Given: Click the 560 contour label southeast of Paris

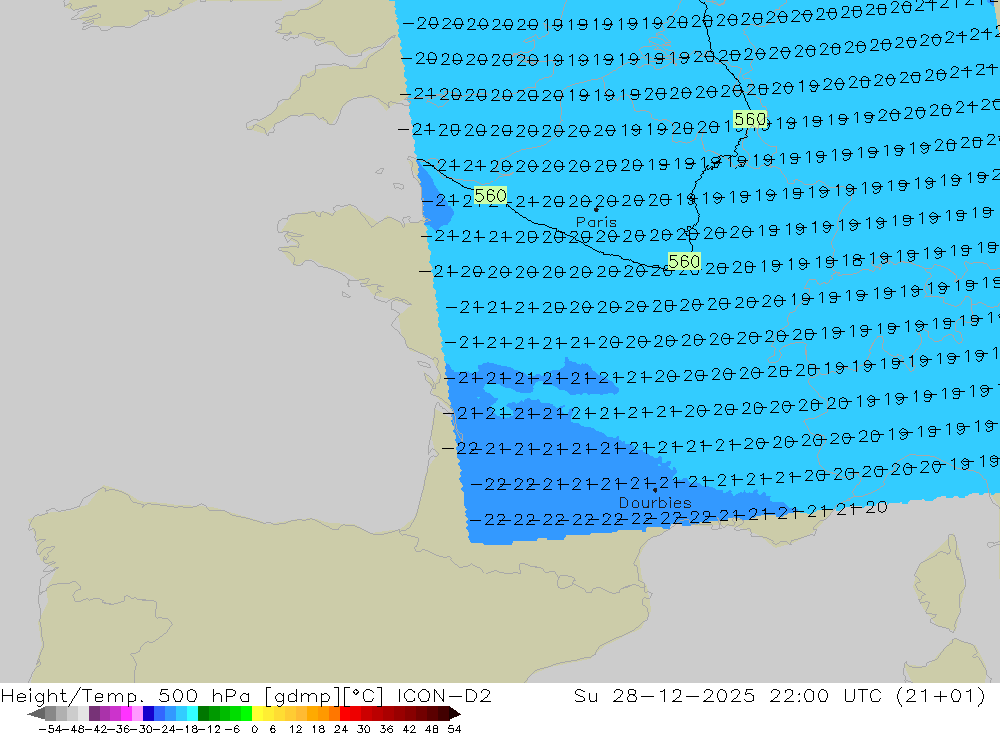Looking at the screenshot, I should [684, 261].
